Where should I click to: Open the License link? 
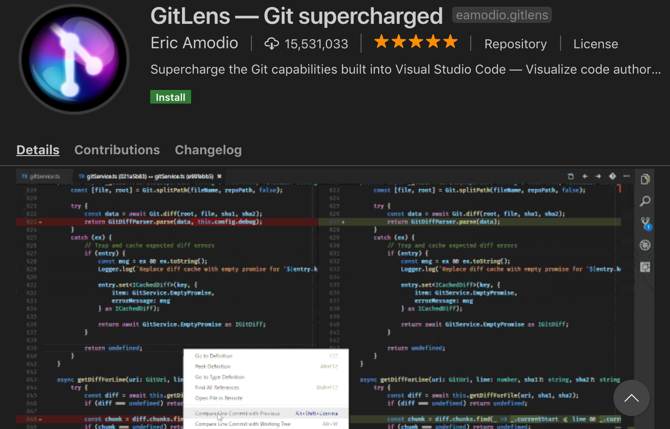pos(596,44)
